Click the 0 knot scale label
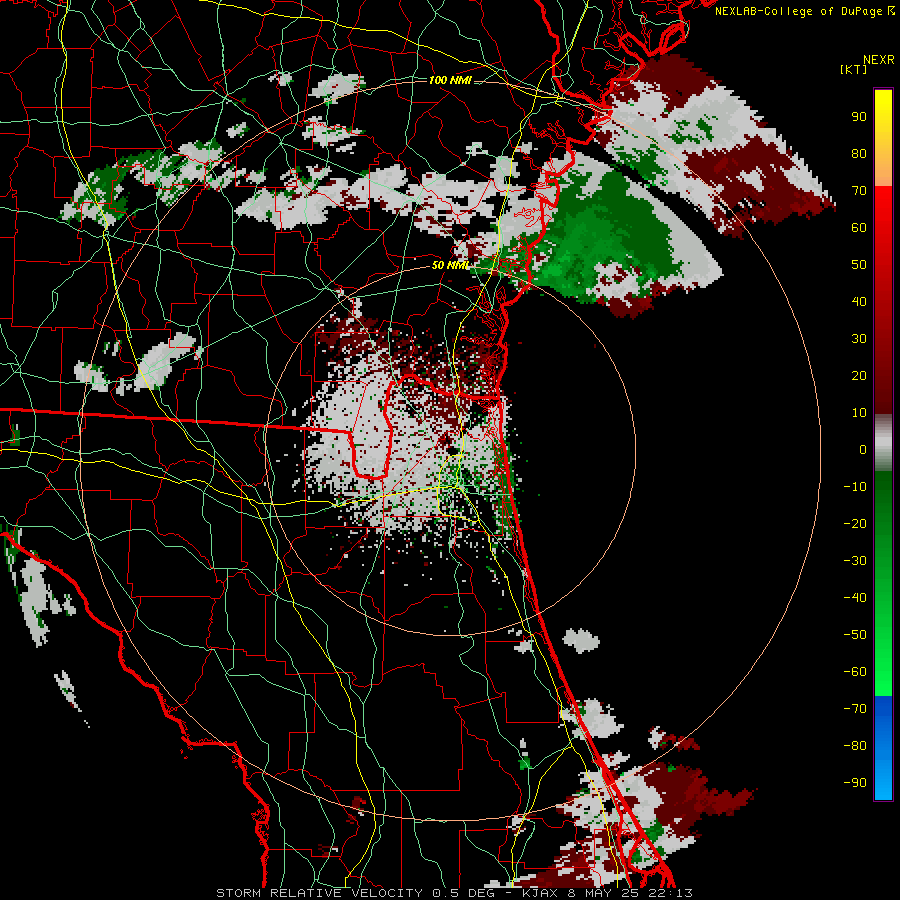Viewport: 900px width, 900px height. click(862, 449)
